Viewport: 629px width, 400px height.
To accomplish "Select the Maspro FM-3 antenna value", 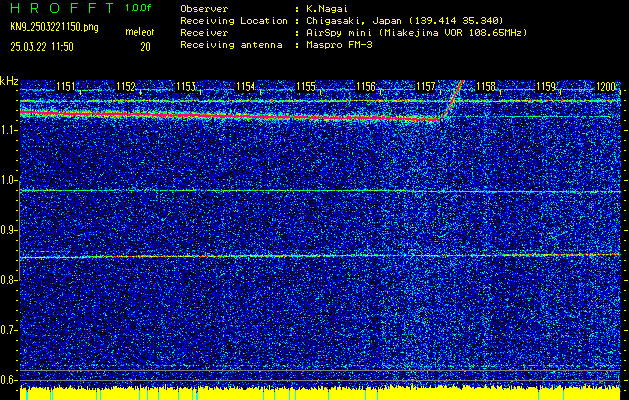I will [x=339, y=45].
